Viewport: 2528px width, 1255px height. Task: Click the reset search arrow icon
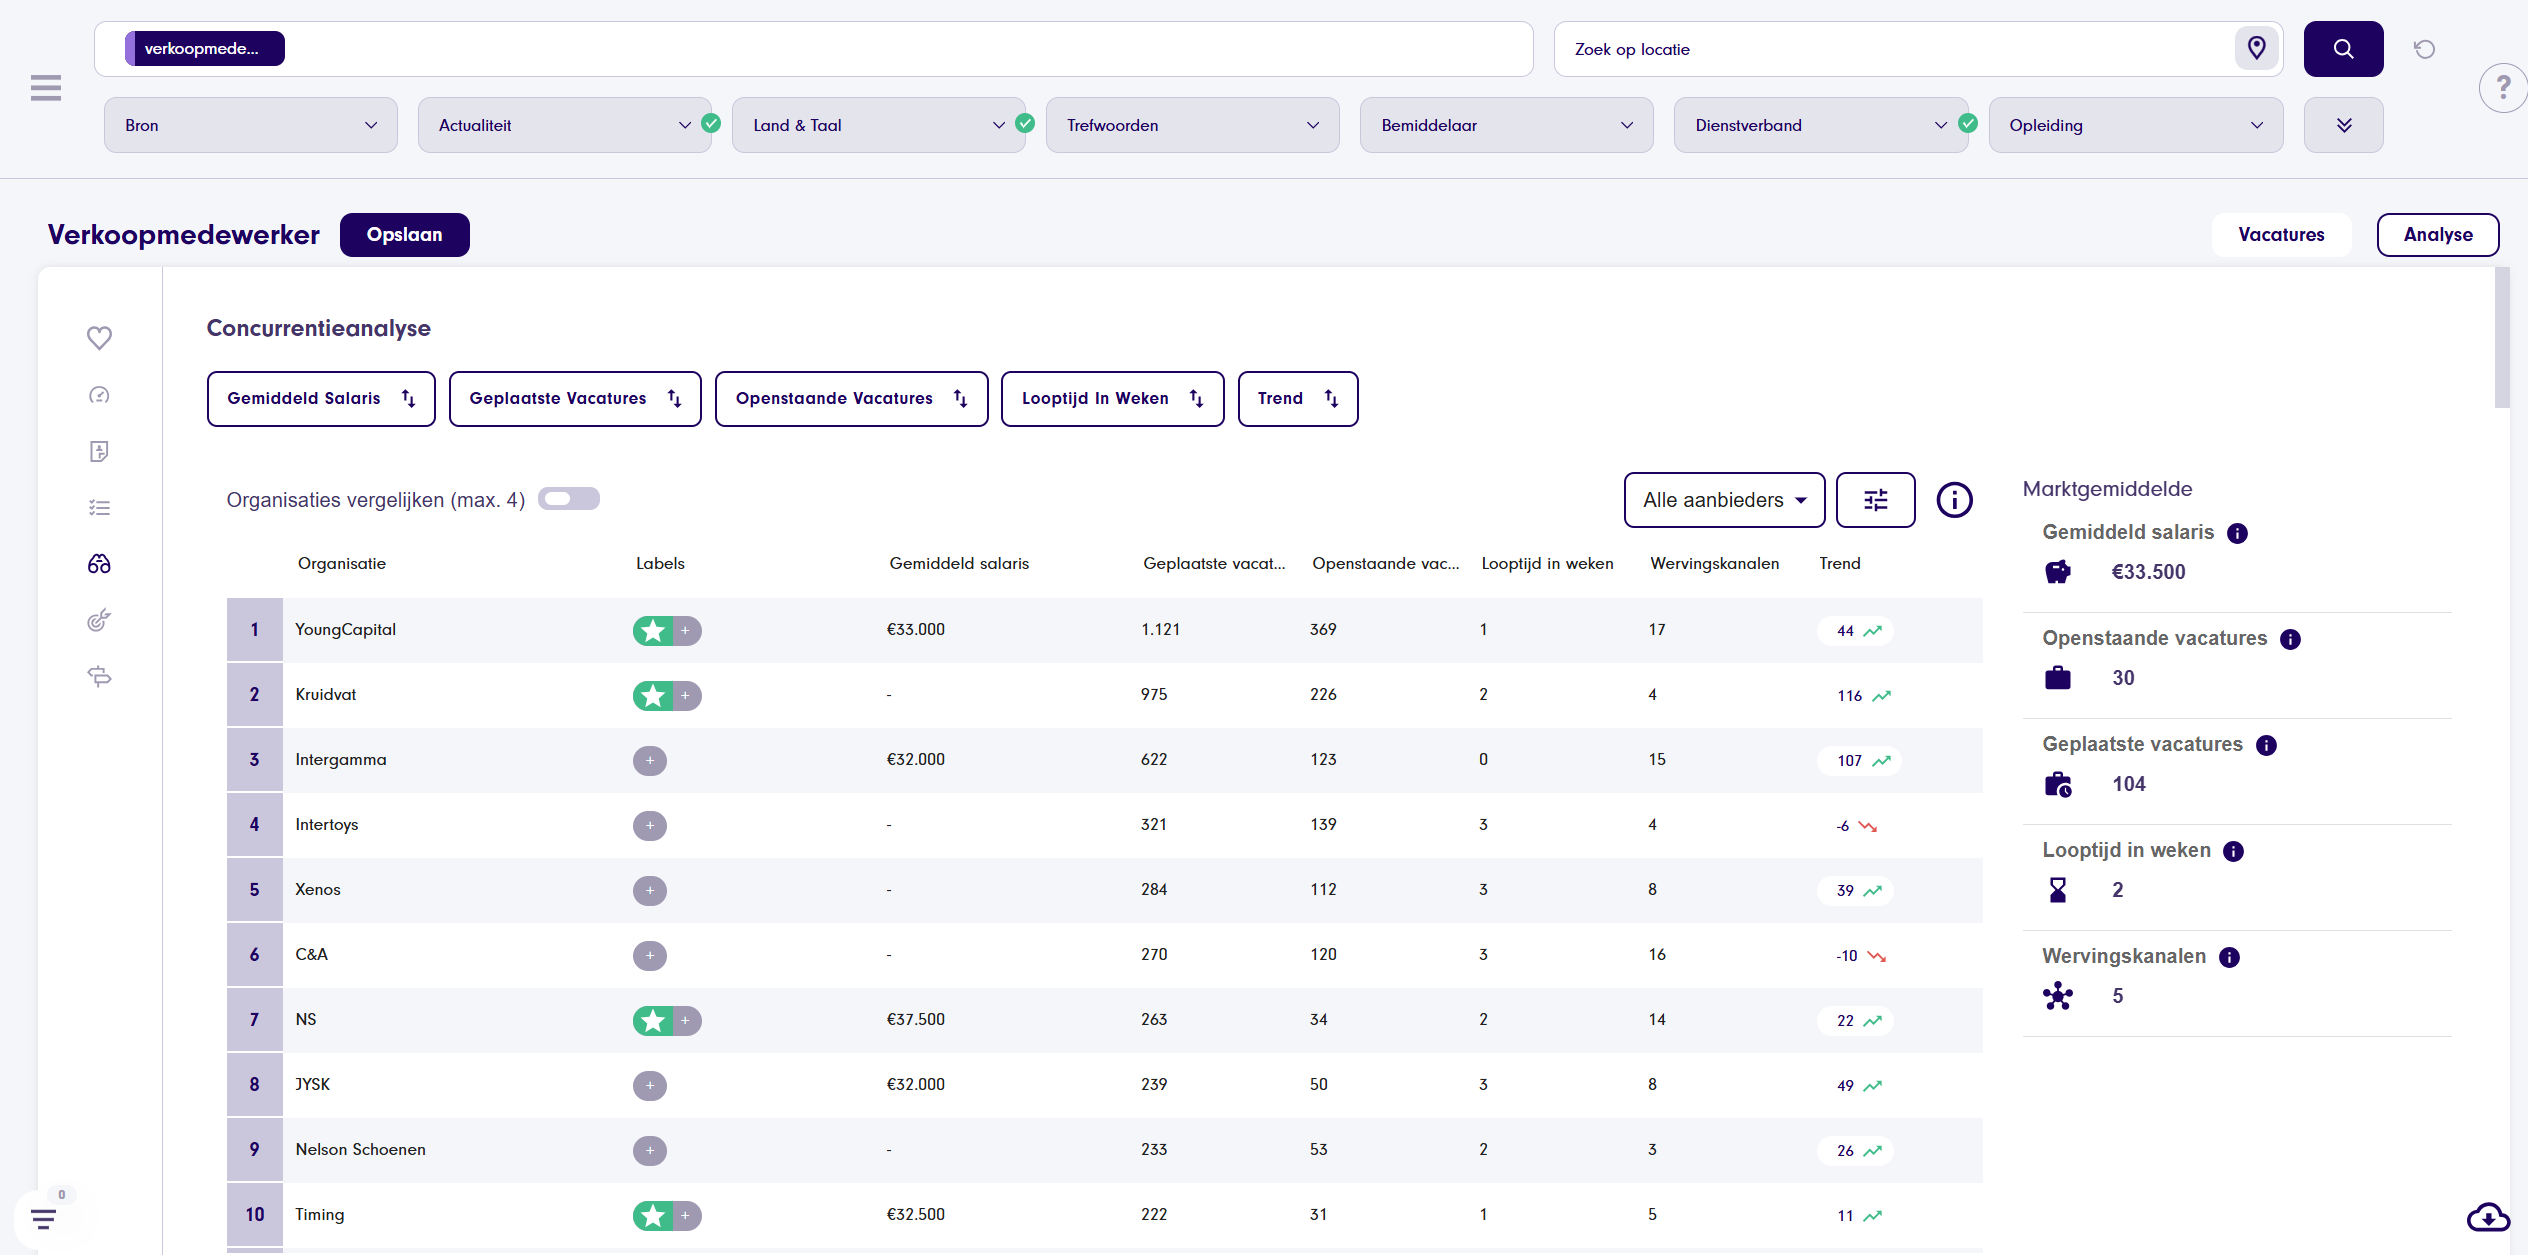tap(2424, 49)
